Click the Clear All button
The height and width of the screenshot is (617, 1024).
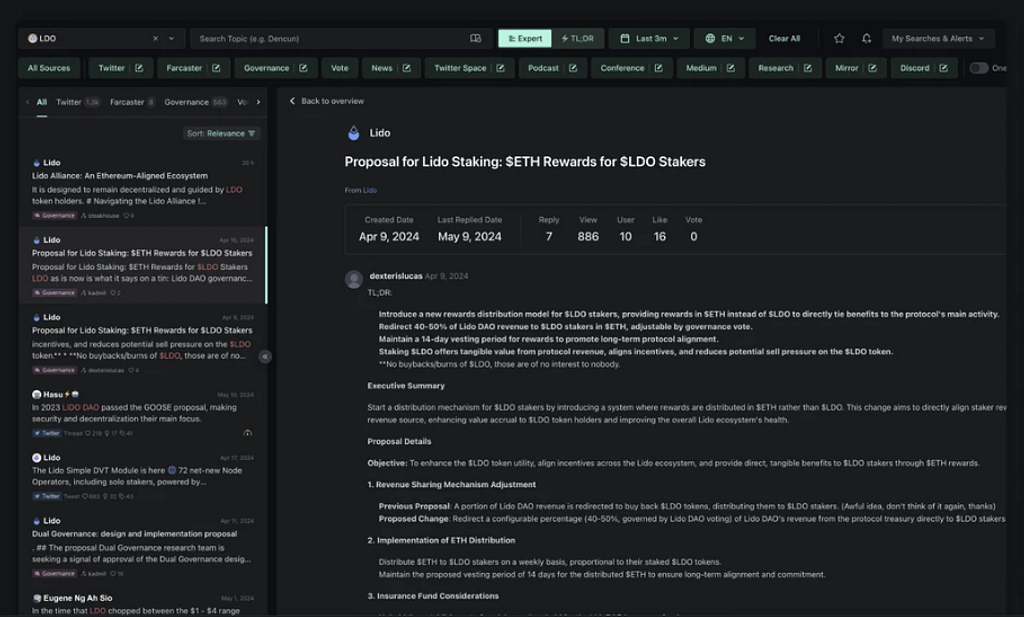[x=784, y=39]
